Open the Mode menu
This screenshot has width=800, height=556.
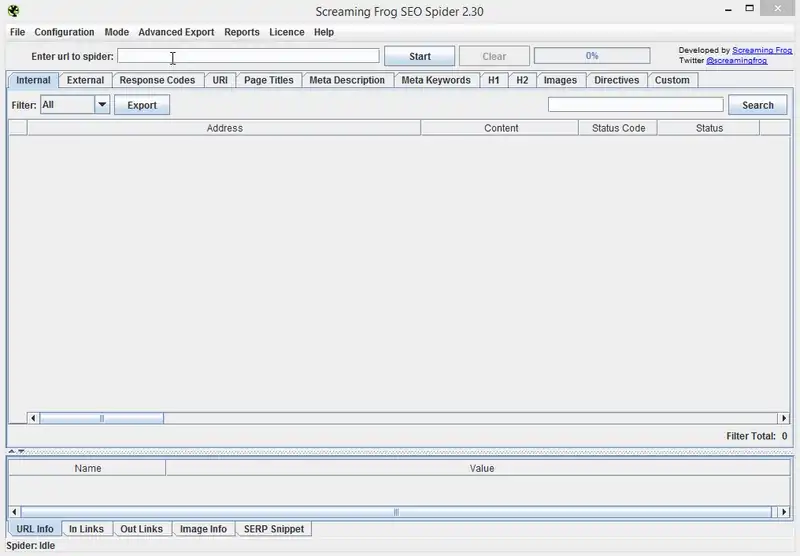tap(117, 32)
